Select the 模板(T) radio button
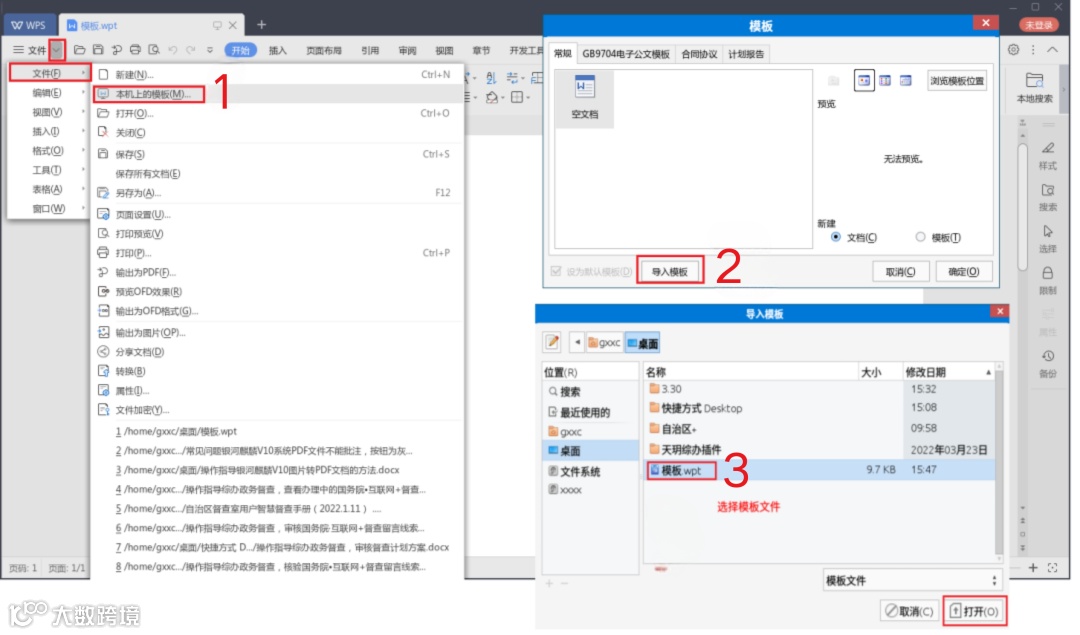 click(x=920, y=237)
